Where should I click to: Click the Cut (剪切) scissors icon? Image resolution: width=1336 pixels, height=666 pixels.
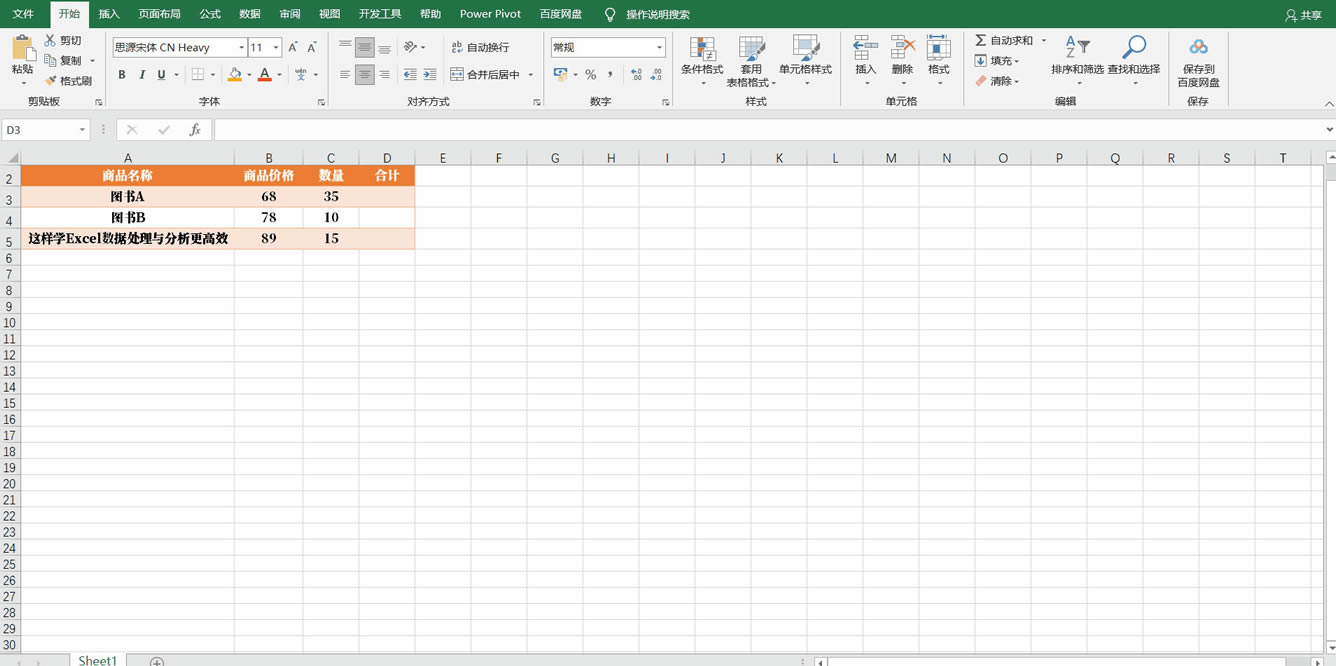(51, 41)
